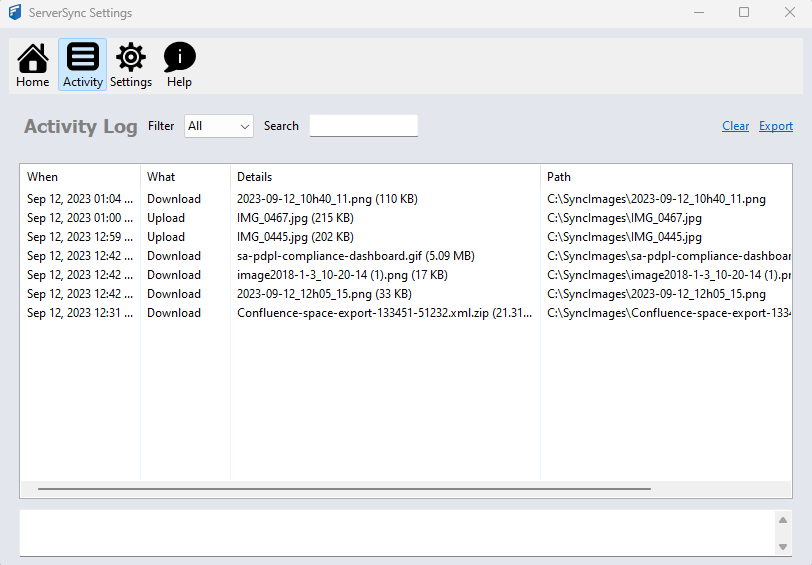Expand the Filter dropdown set to All
This screenshot has width=812, height=565.
click(219, 126)
